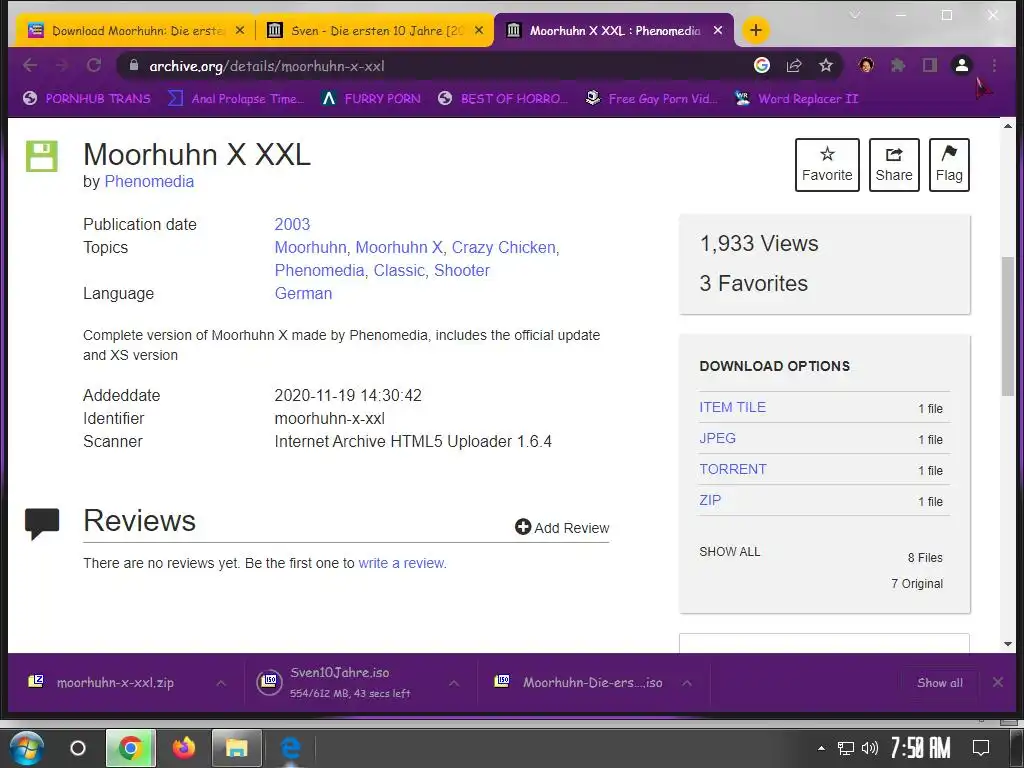This screenshot has width=1024, height=768.
Task: Switch to the Download Moorhuhn tab
Action: 132,31
